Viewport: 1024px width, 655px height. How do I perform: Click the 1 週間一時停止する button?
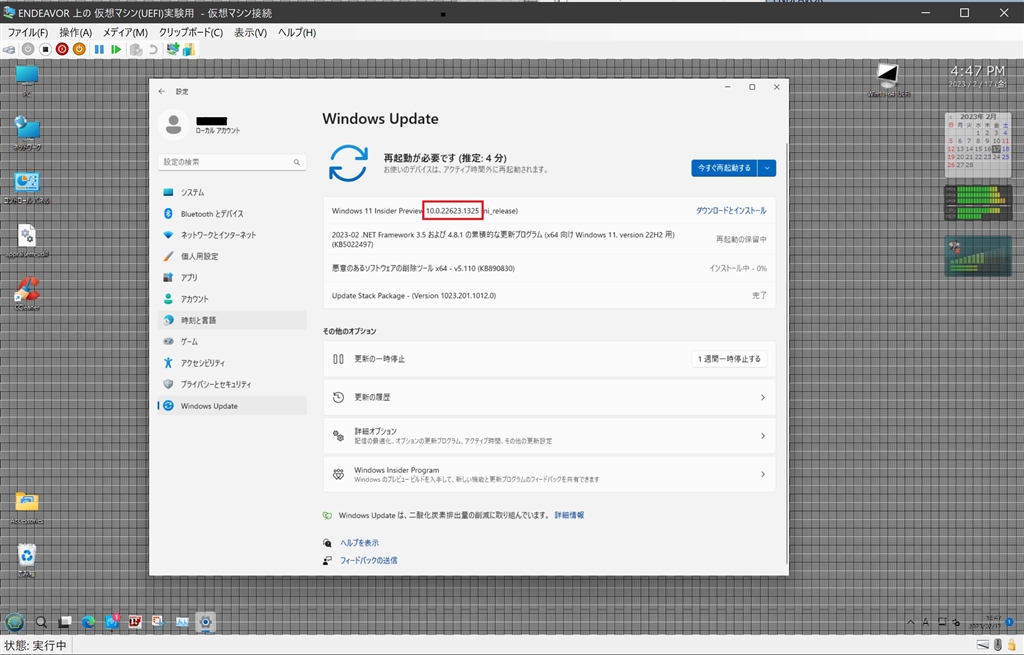tap(729, 359)
